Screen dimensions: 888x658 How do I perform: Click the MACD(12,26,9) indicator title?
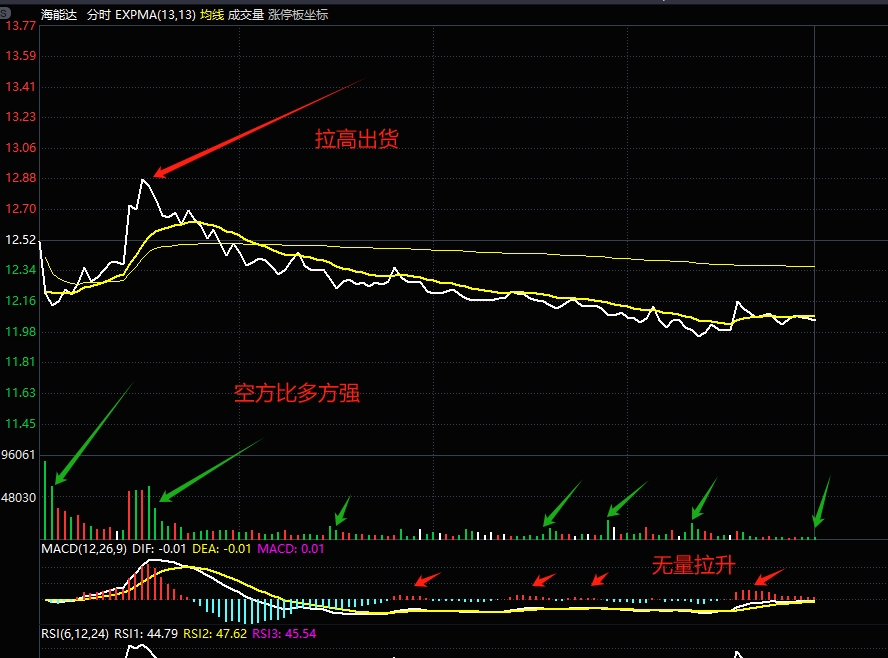tap(84, 549)
